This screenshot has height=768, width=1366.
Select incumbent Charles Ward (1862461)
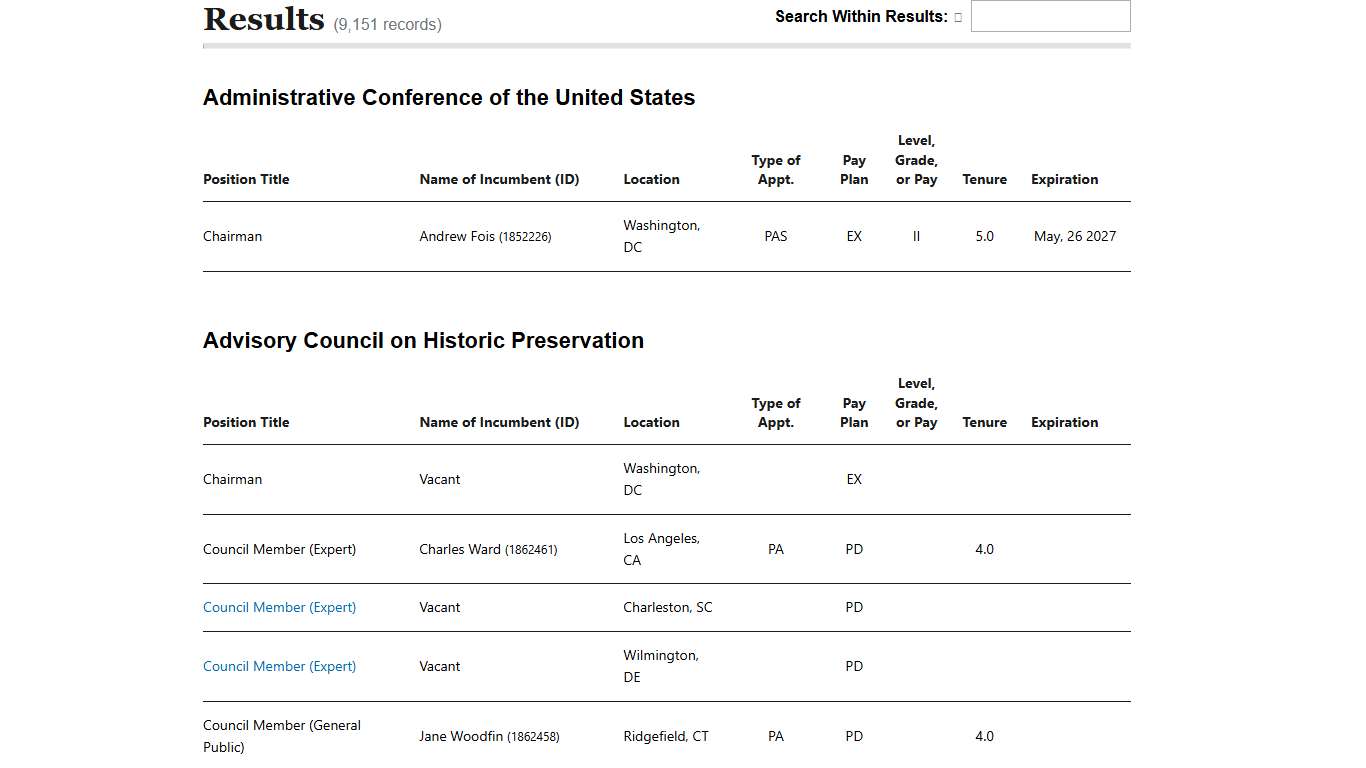(488, 549)
